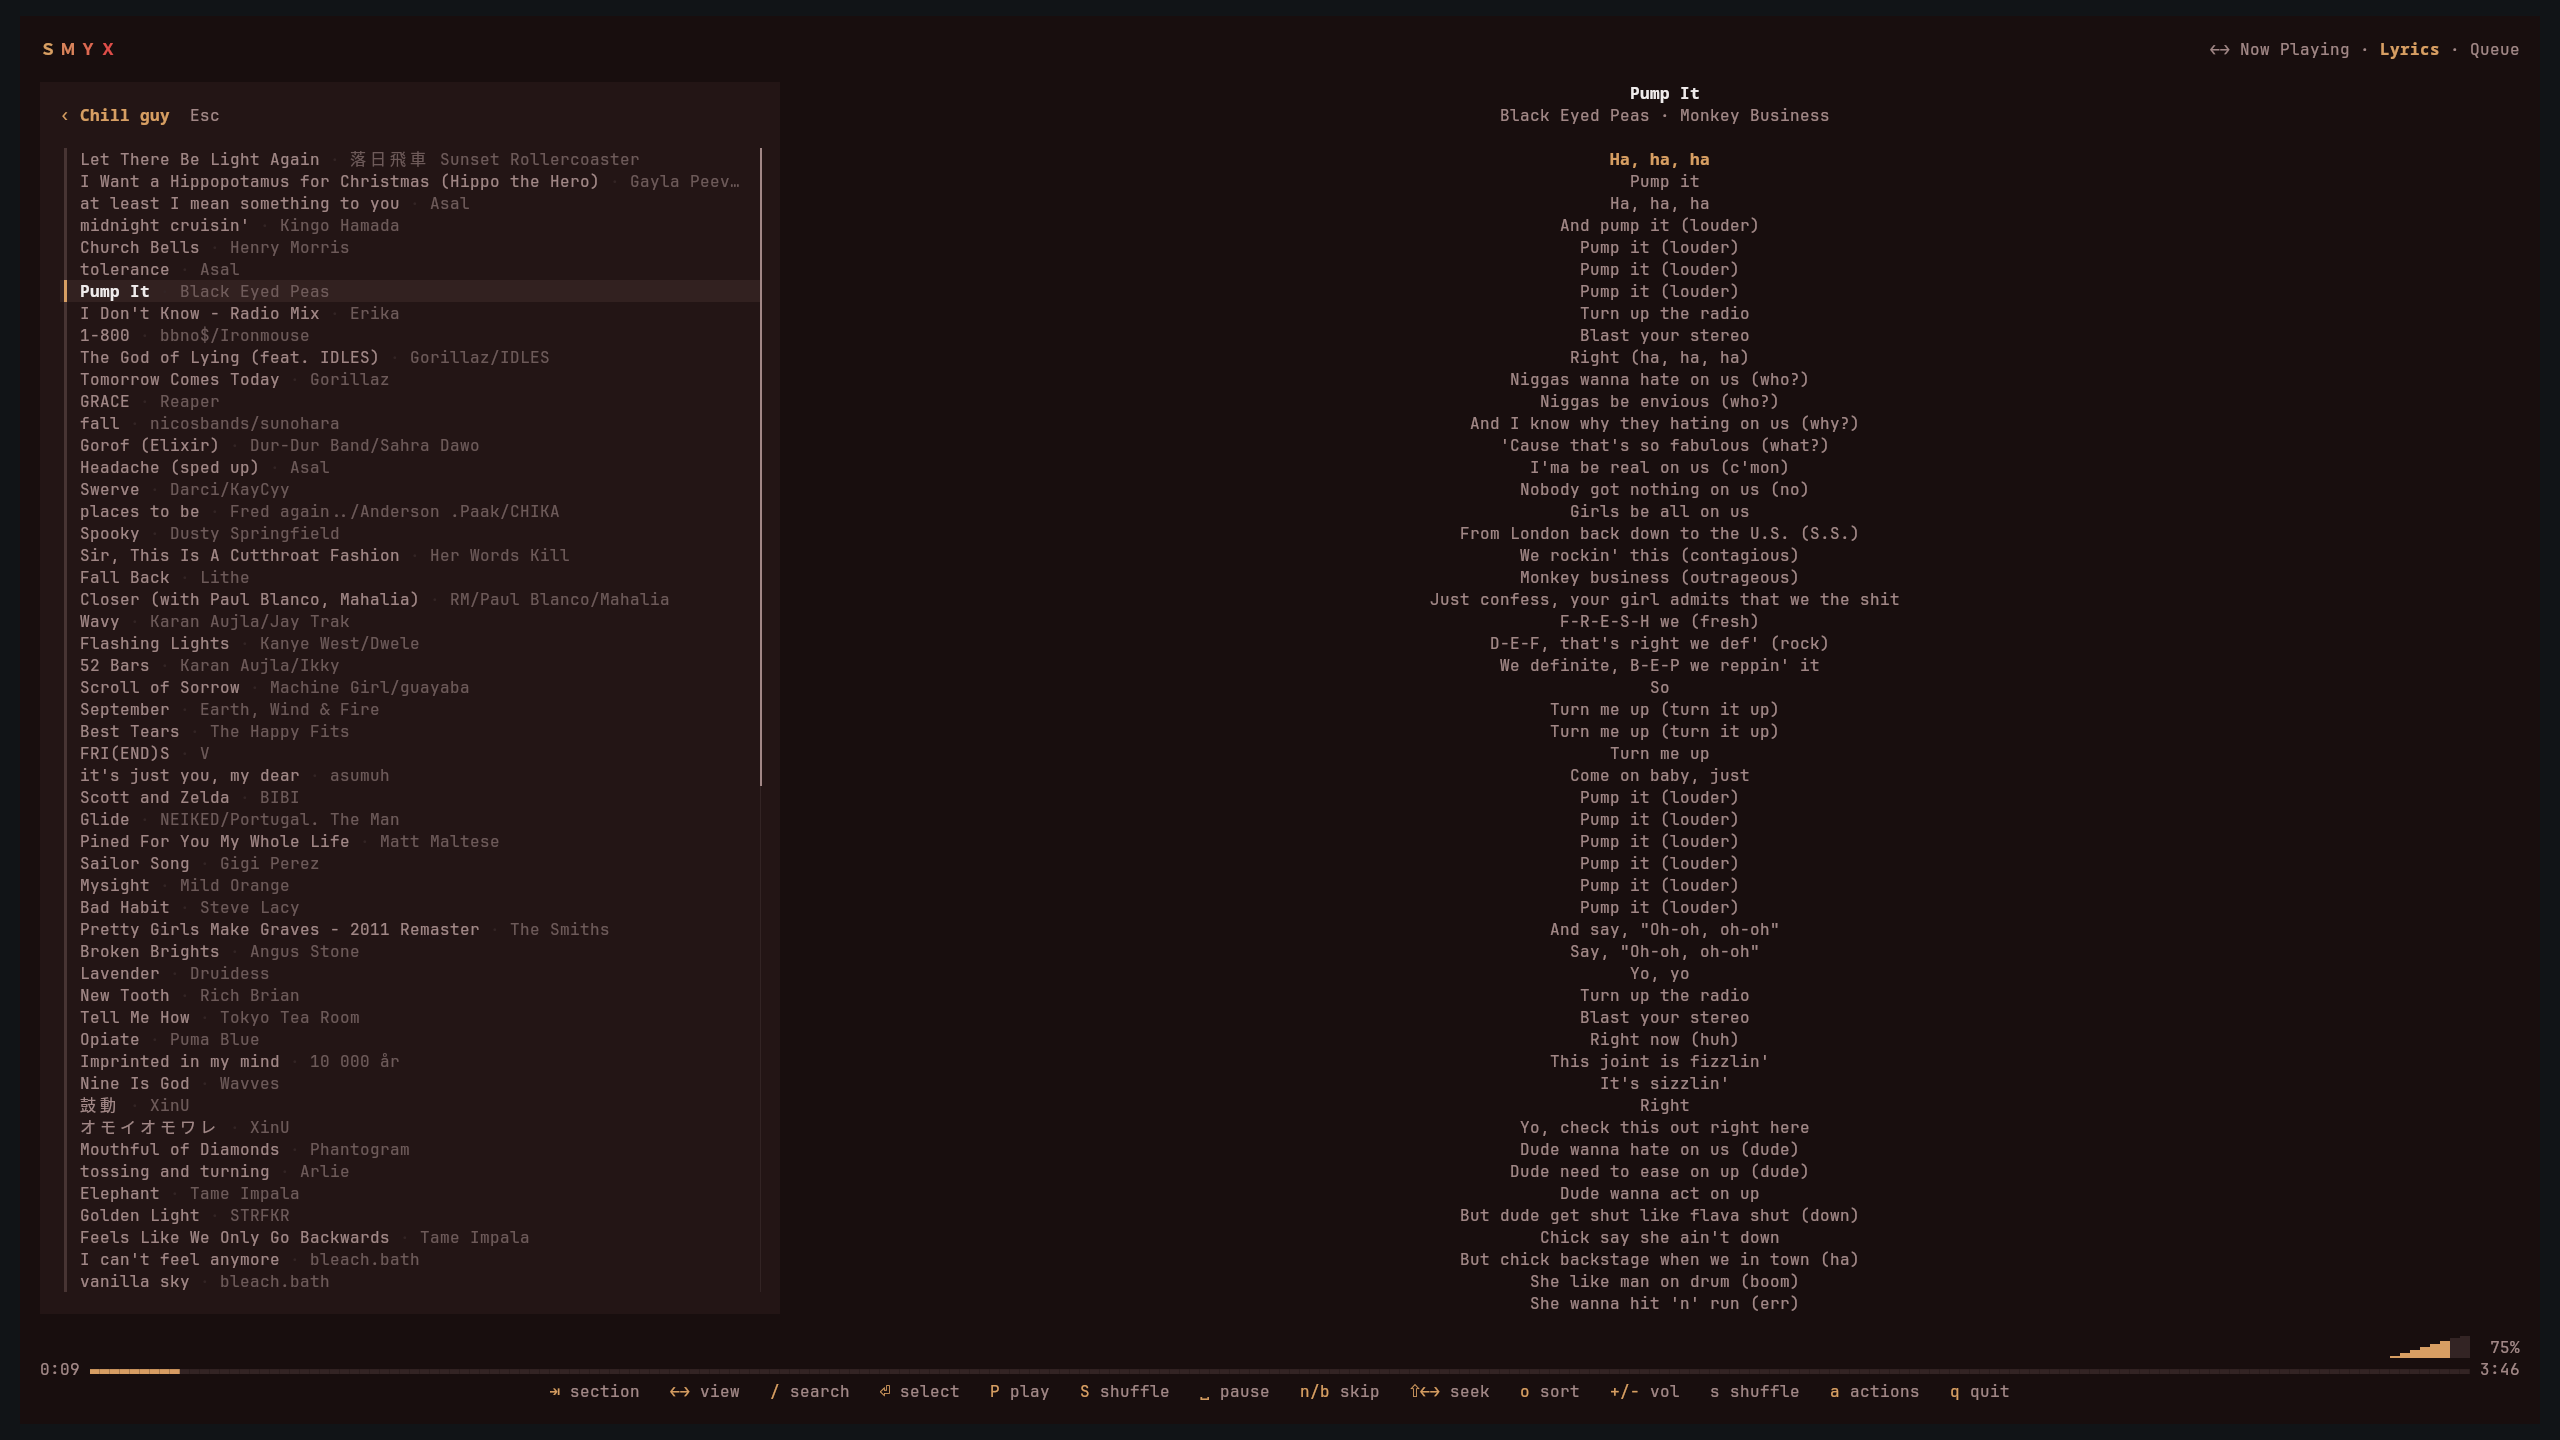Image resolution: width=2560 pixels, height=1440 pixels.
Task: Select Scott and Zelda by BIBI
Action: pos(412,798)
